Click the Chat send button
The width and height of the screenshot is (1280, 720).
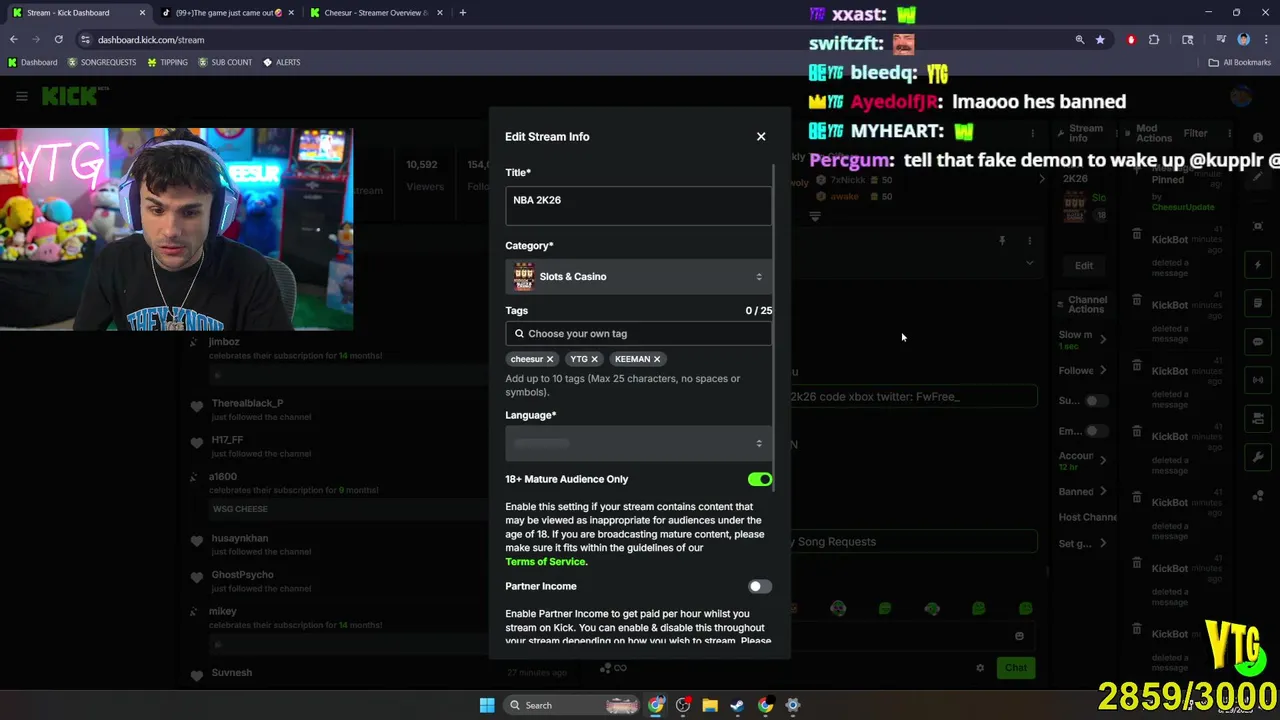point(1015,667)
